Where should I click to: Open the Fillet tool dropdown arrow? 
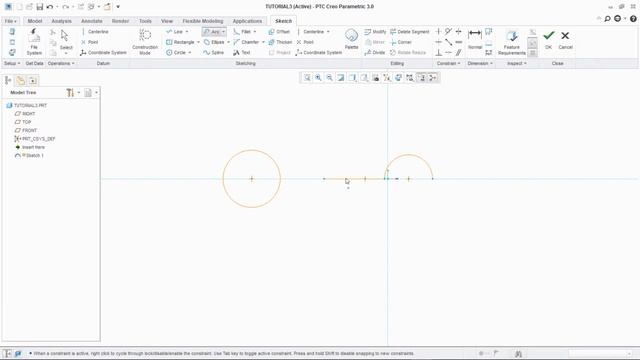[x=255, y=31]
